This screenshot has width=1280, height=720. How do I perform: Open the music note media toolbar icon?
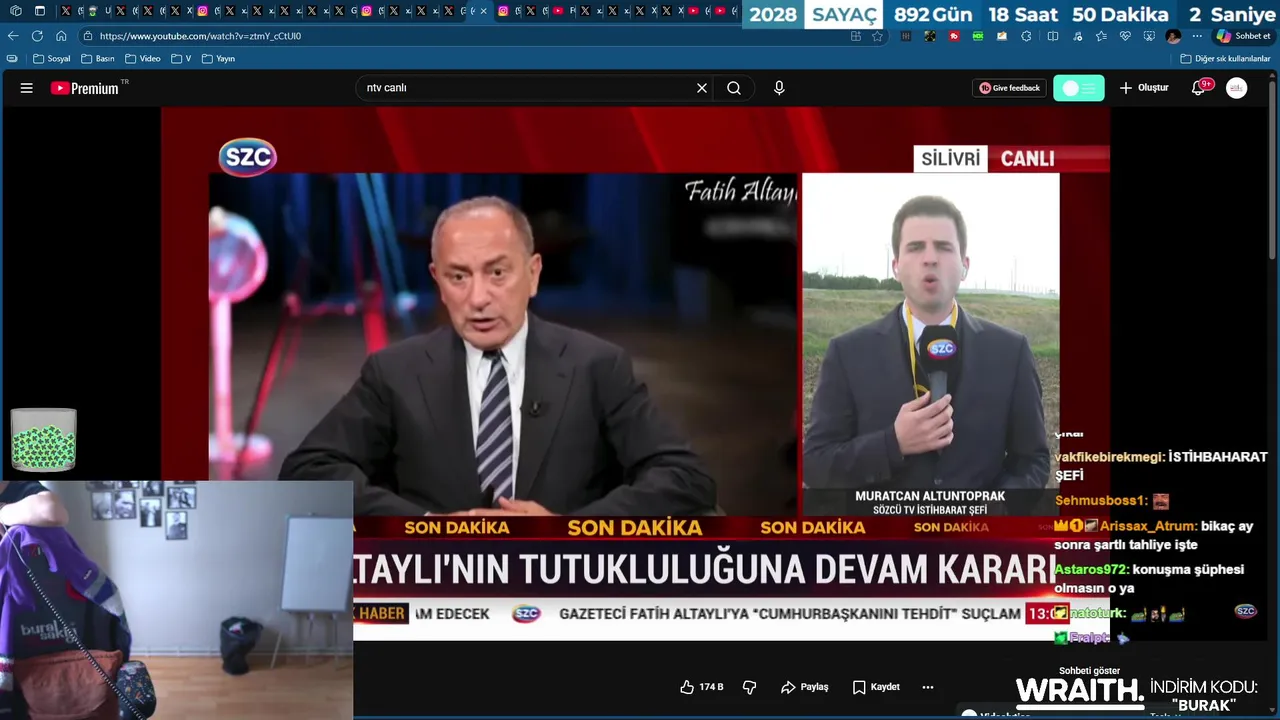click(1077, 36)
